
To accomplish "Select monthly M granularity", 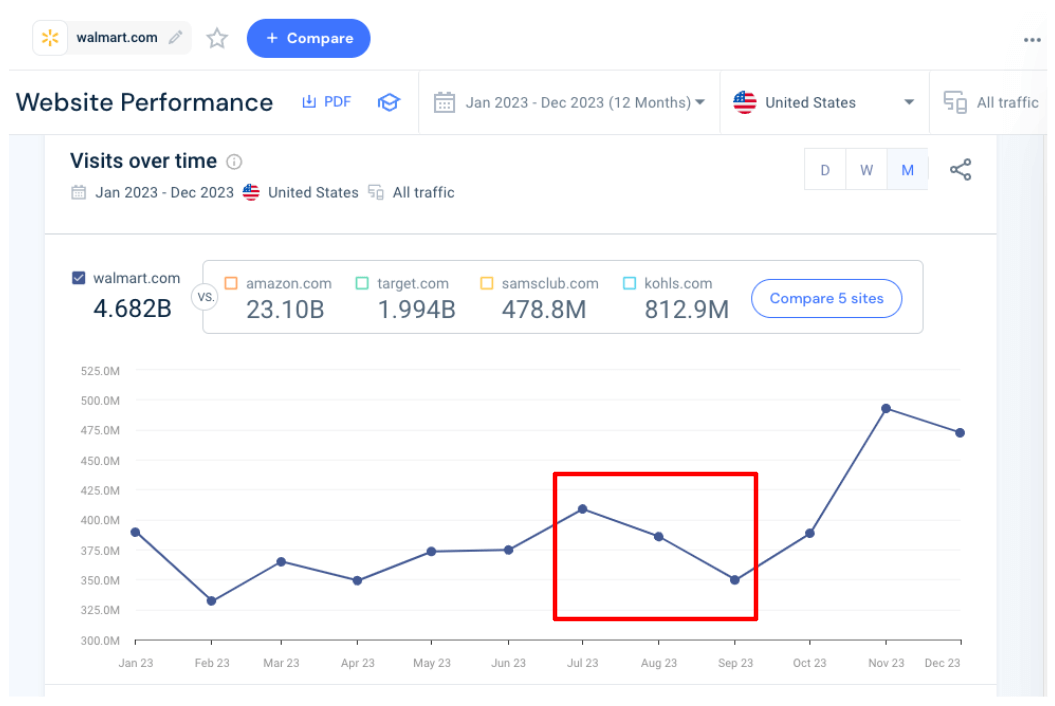I will point(908,170).
